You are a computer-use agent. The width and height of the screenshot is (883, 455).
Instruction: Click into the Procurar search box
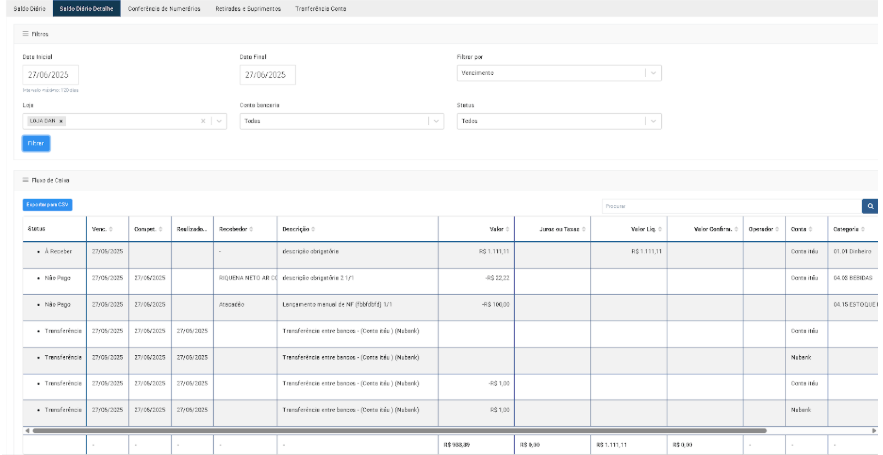(x=732, y=207)
